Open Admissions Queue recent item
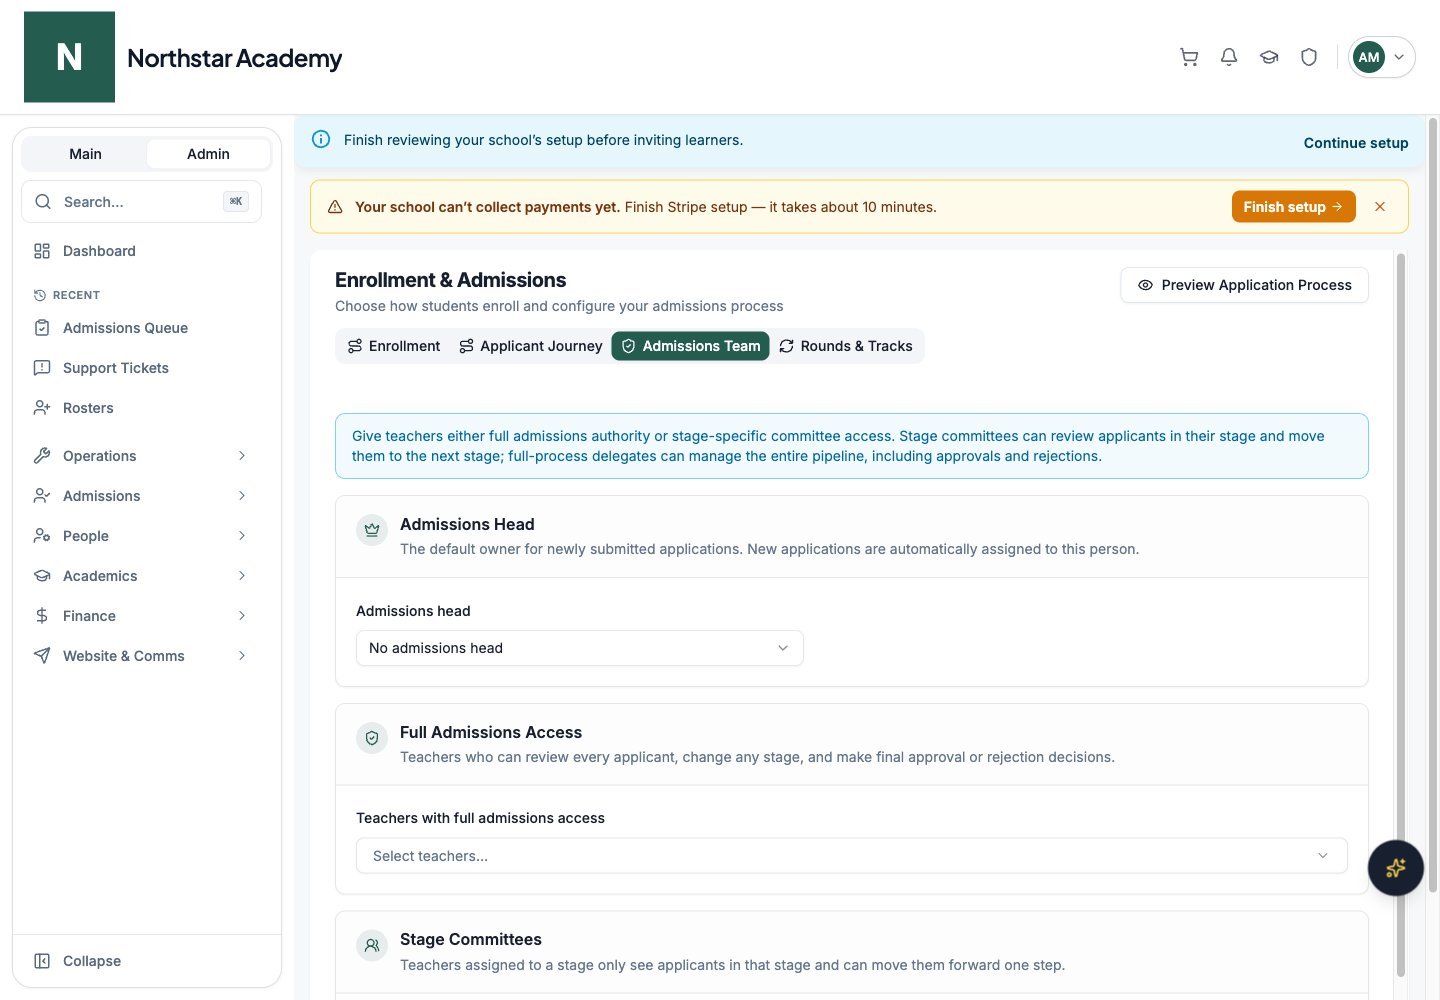The height and width of the screenshot is (1000, 1440). click(x=141, y=328)
